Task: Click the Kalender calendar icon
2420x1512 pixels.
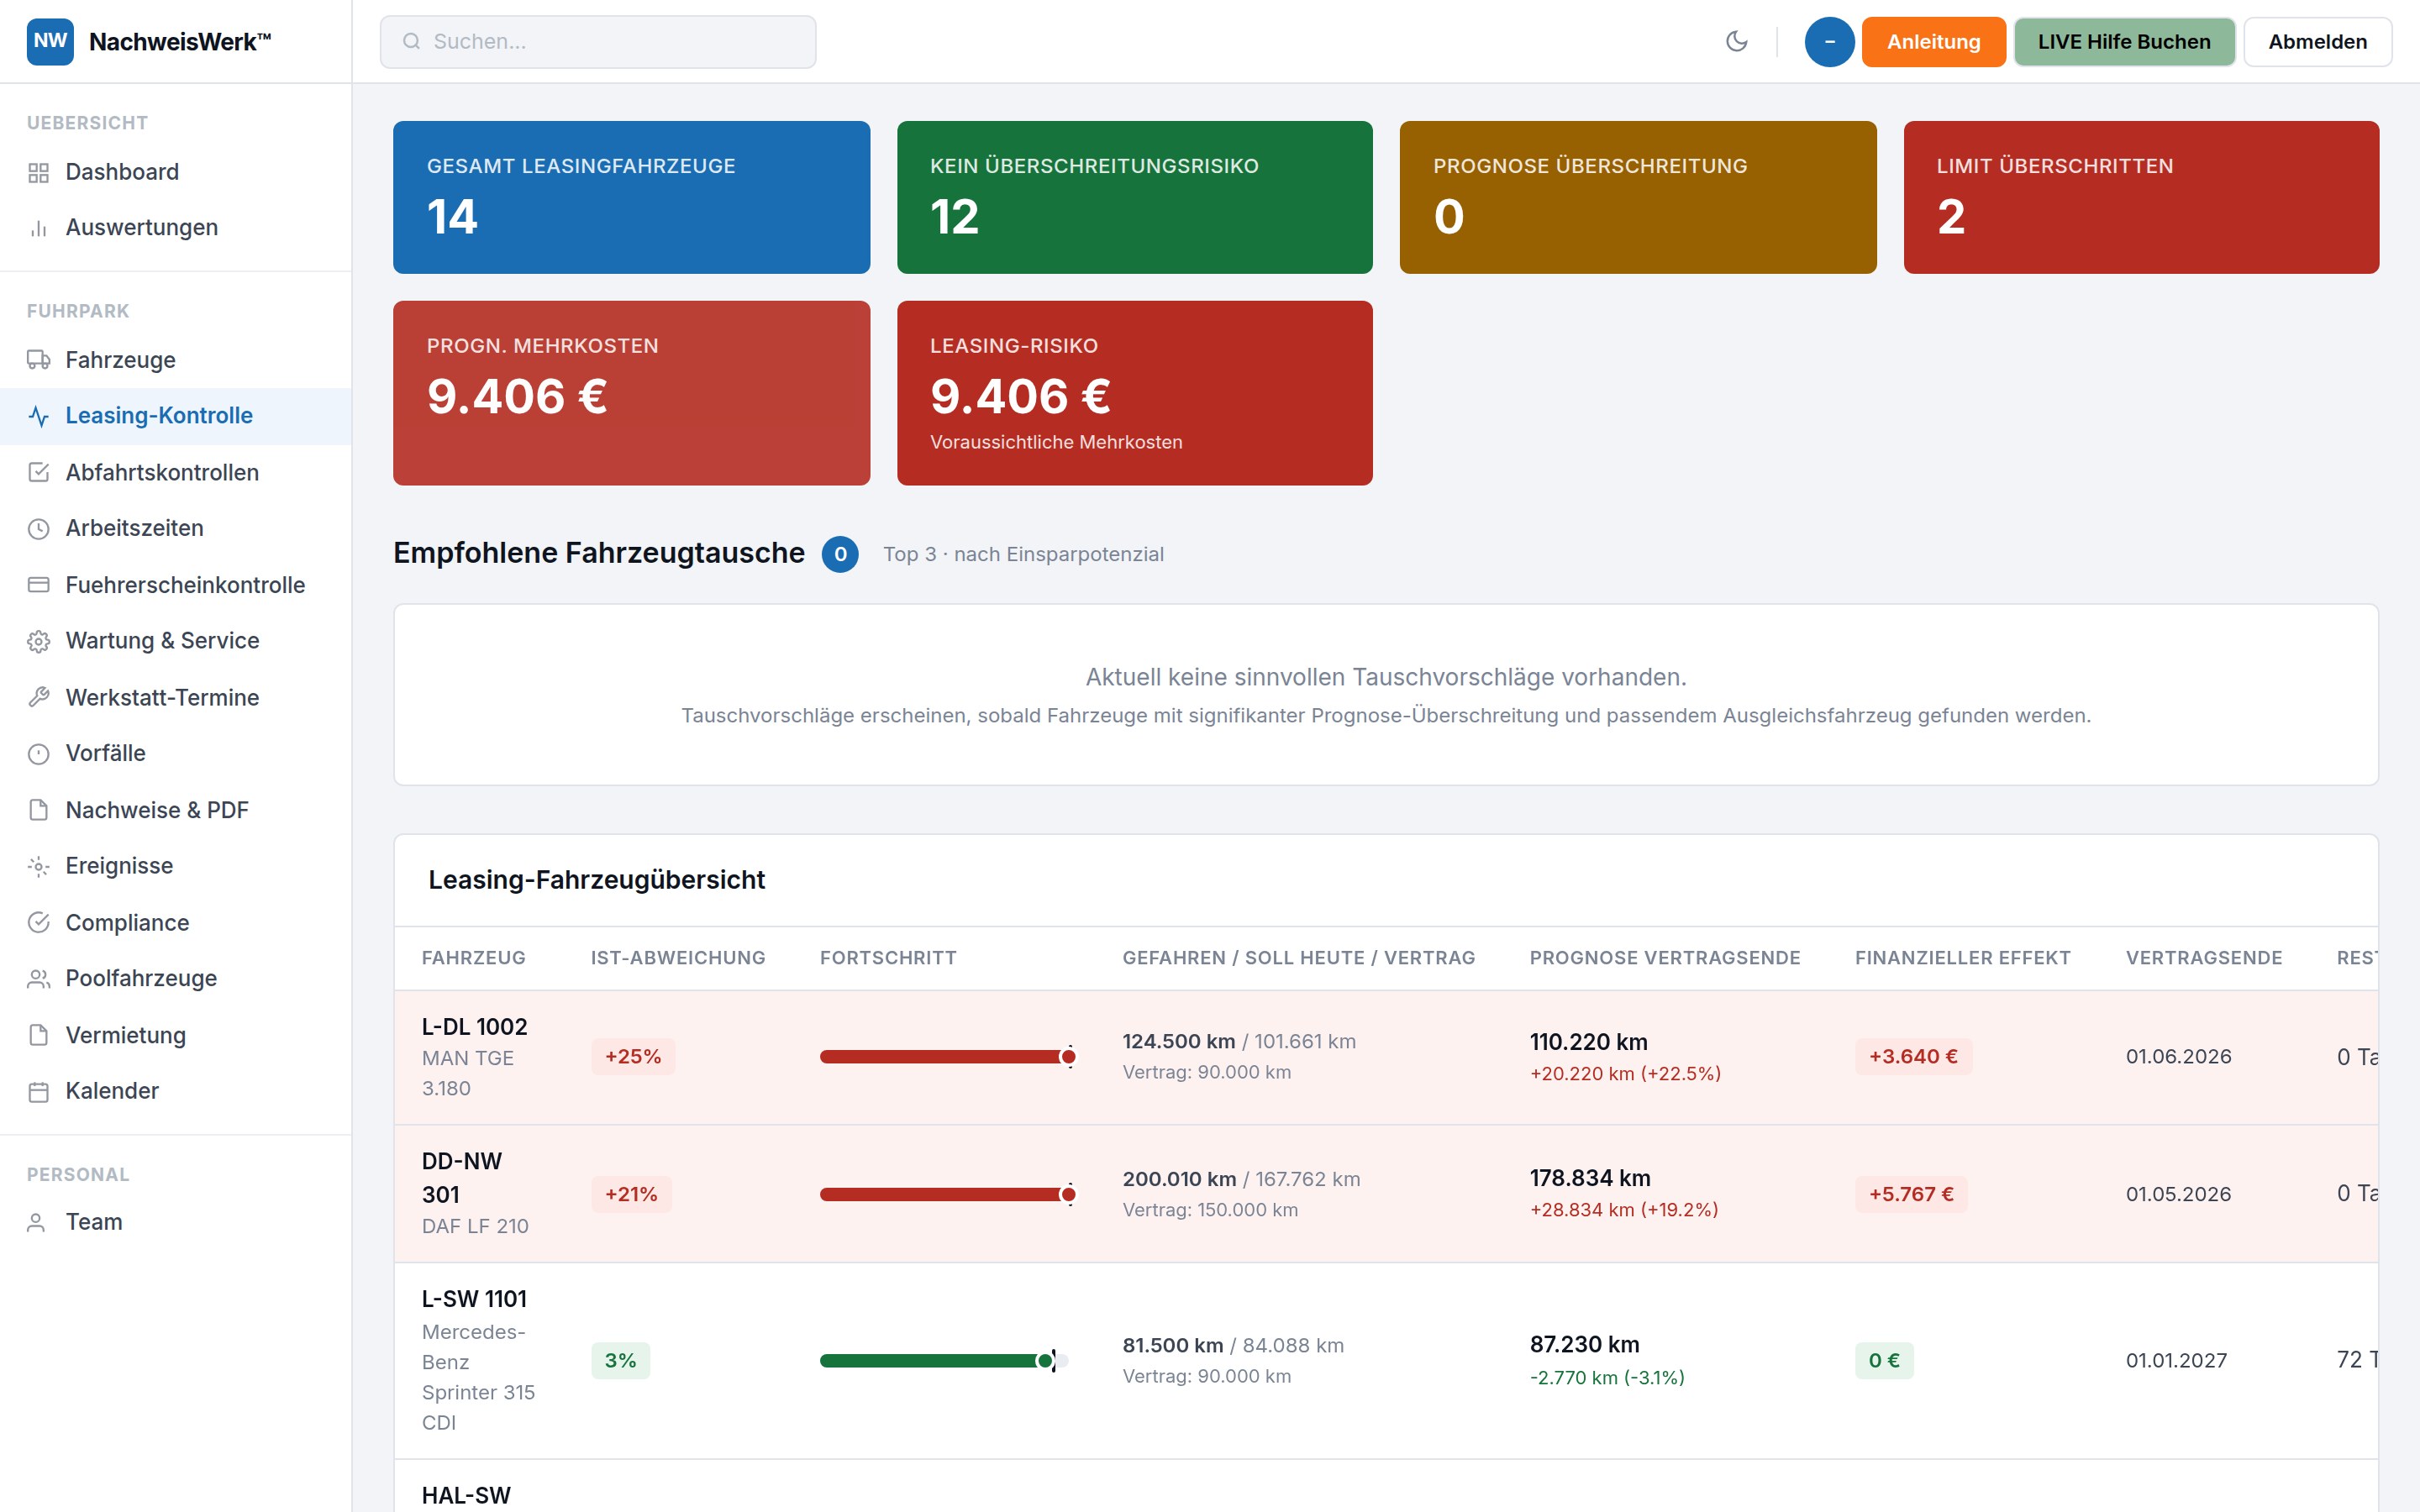Action: 39,1092
